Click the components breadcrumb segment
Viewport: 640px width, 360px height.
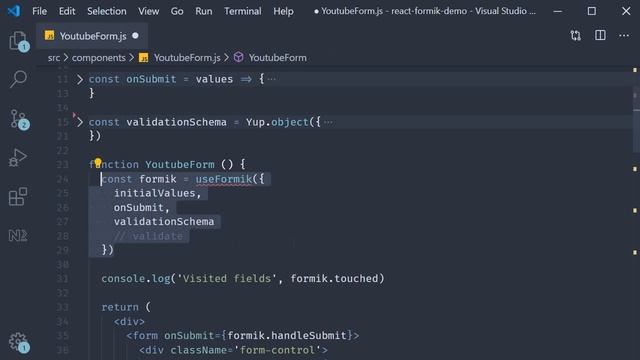[99, 58]
